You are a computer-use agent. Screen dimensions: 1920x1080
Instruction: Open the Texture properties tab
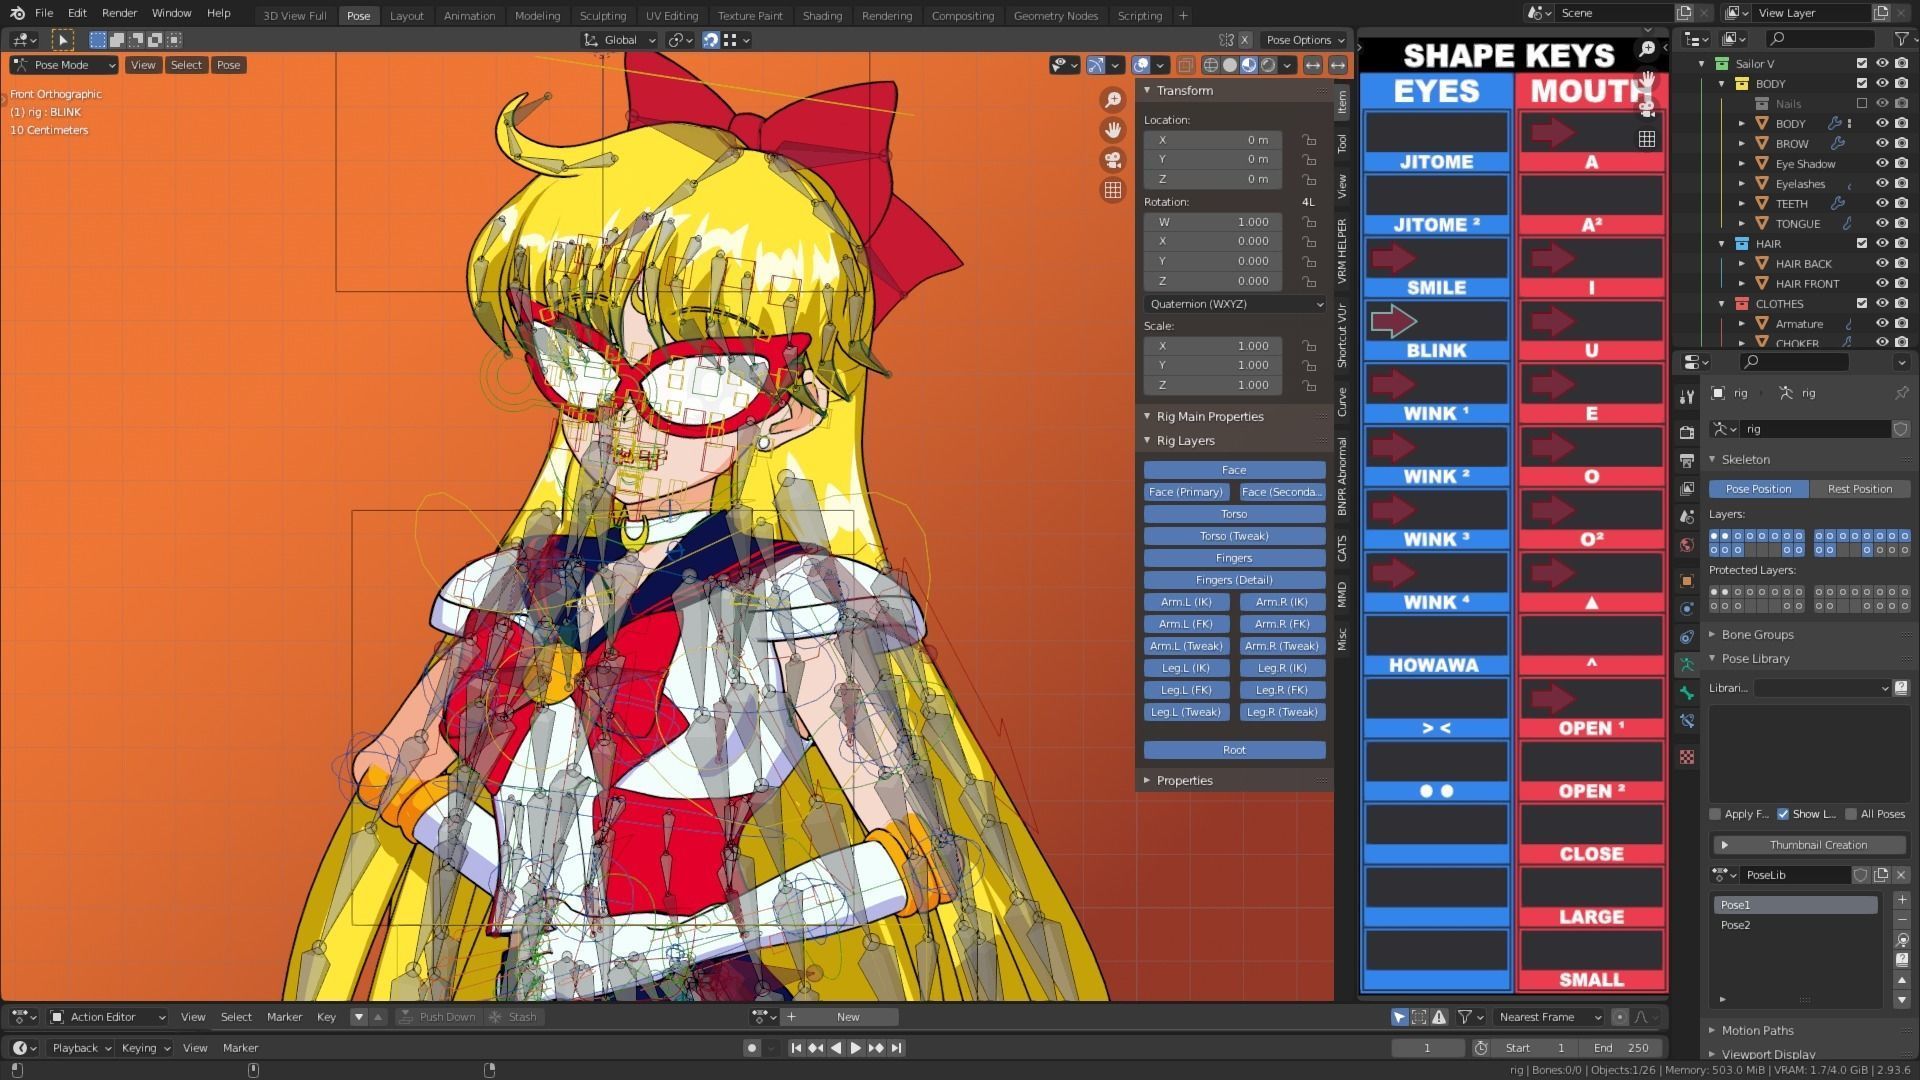1687,757
